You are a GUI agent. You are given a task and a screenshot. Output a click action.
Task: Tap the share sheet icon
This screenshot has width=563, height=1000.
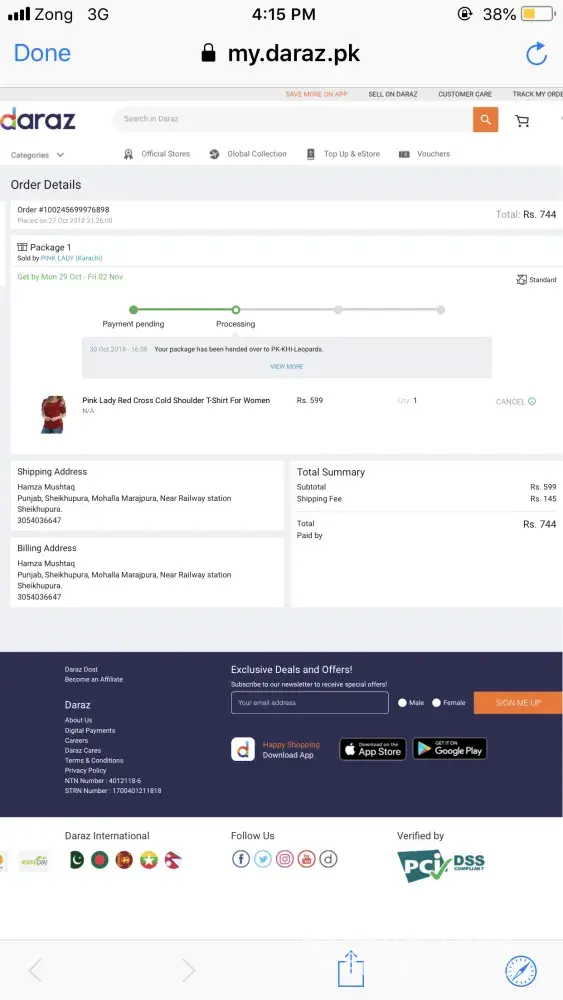[351, 969]
